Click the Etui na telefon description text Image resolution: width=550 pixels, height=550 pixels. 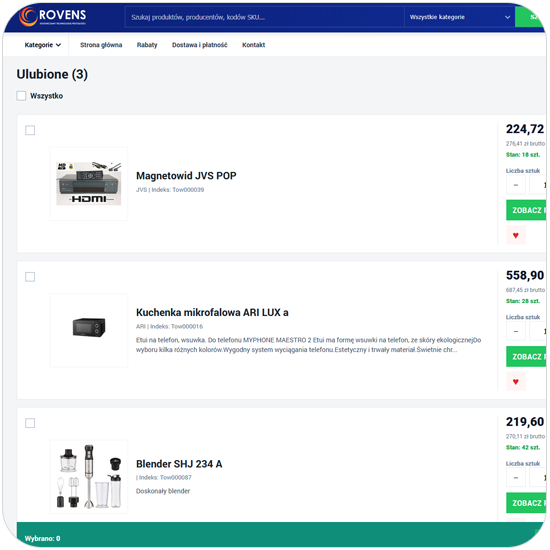[308, 345]
